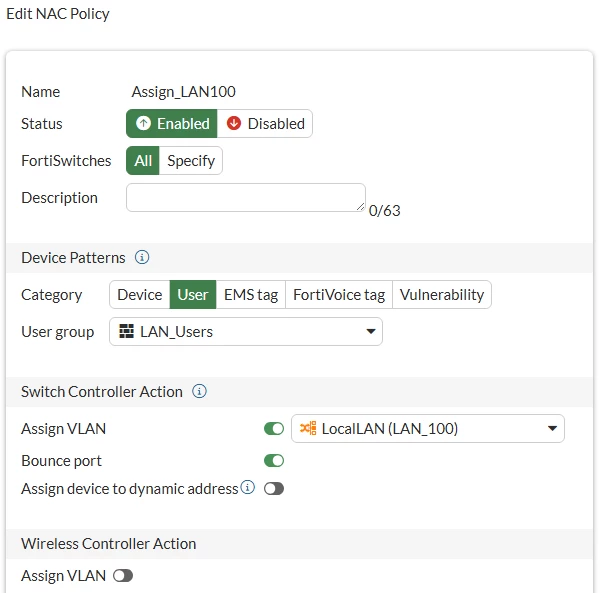Click the LAN_Users group icon
The width and height of the screenshot is (602, 593).
tap(126, 331)
